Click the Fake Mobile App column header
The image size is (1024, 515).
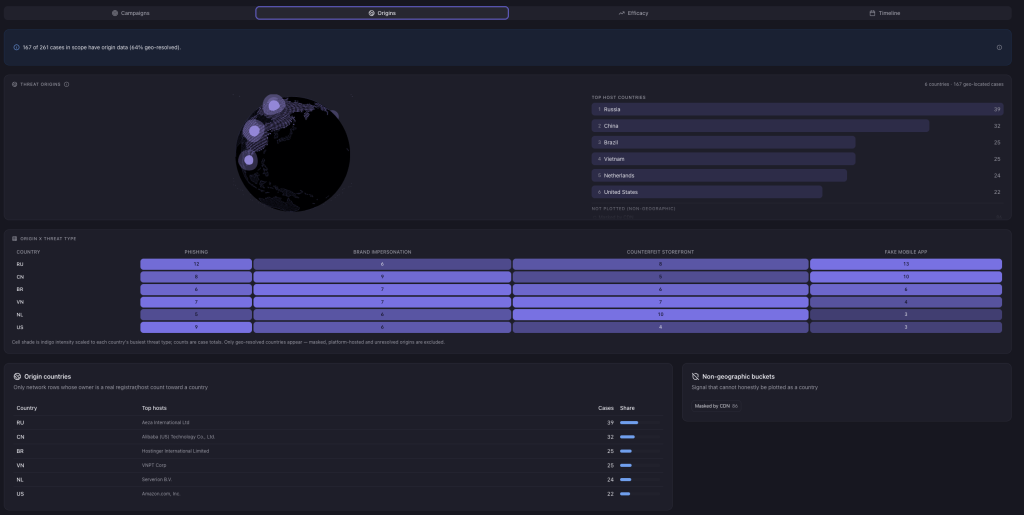[906, 252]
